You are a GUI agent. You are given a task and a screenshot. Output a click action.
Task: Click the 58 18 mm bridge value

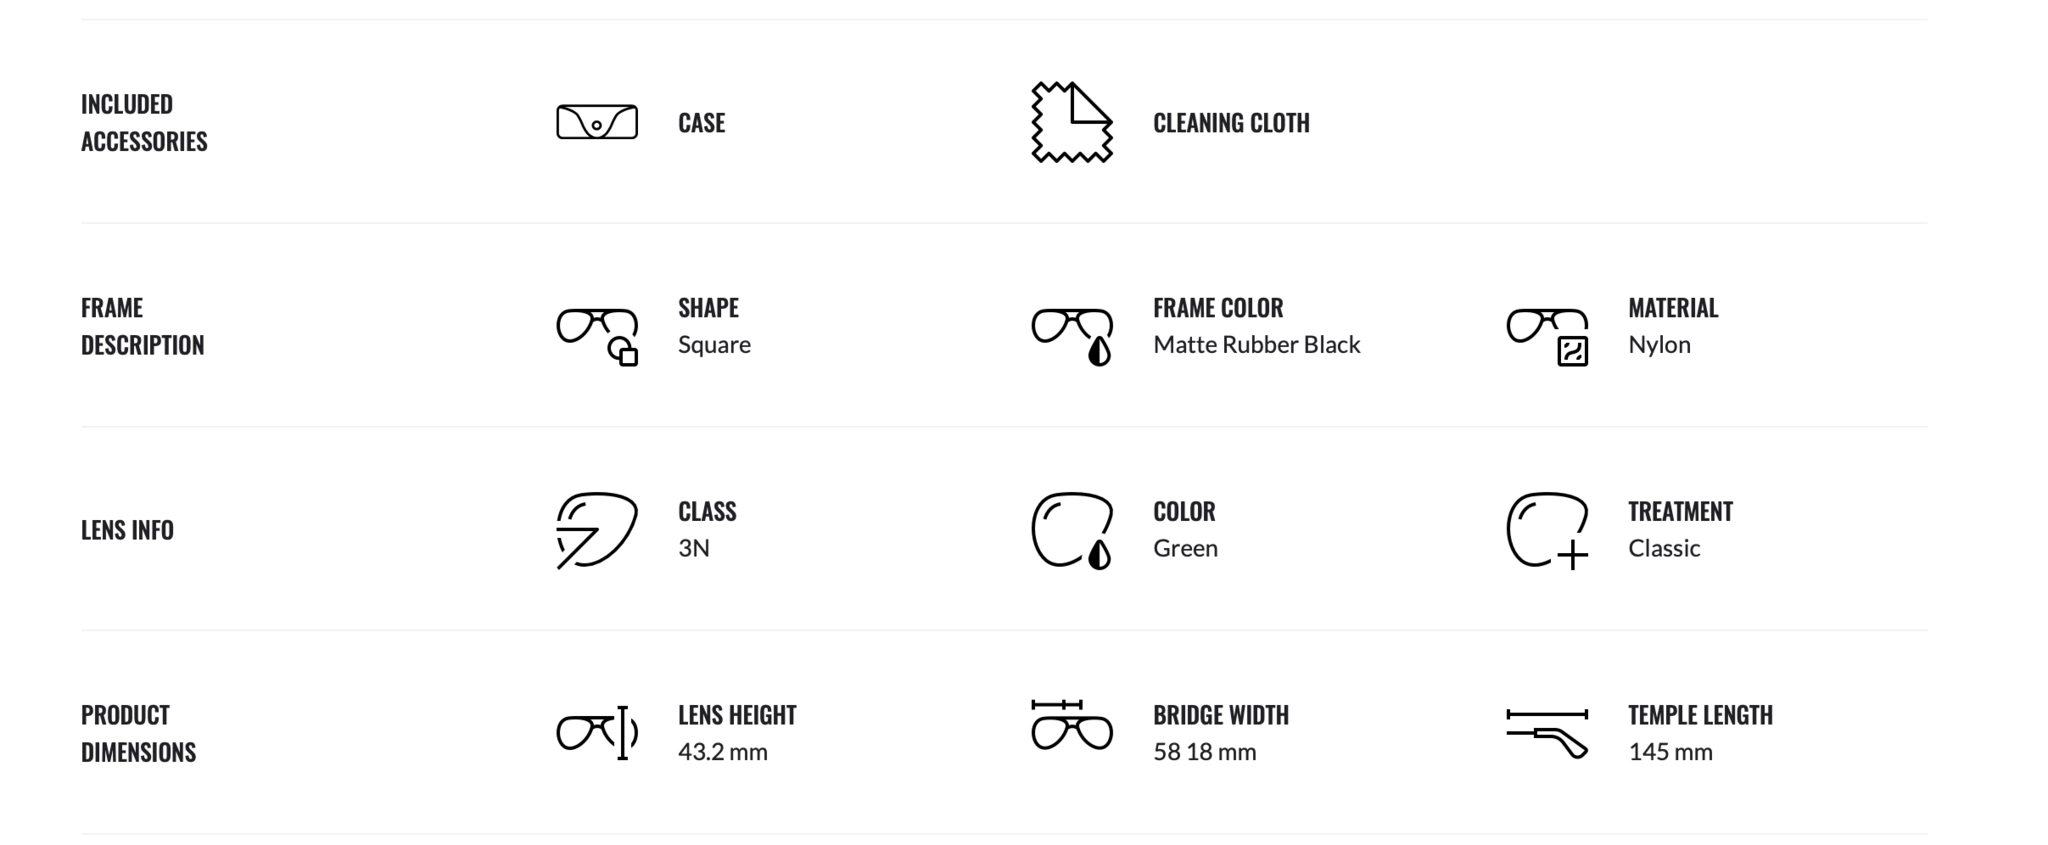1204,751
